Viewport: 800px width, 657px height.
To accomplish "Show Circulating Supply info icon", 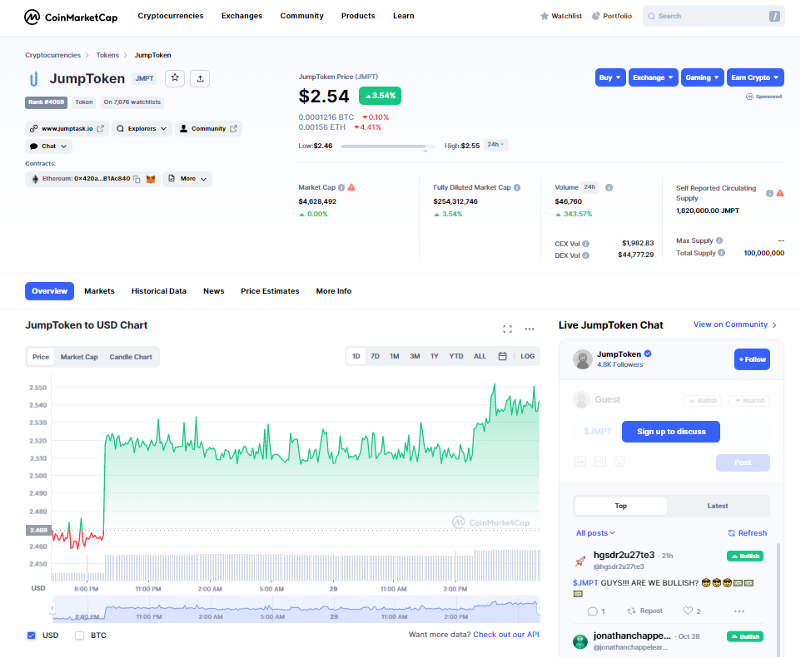I will click(769, 193).
